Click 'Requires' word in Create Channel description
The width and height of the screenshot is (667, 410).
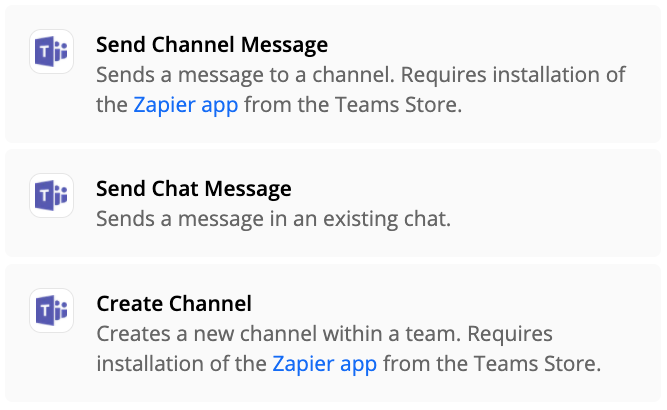point(510,334)
